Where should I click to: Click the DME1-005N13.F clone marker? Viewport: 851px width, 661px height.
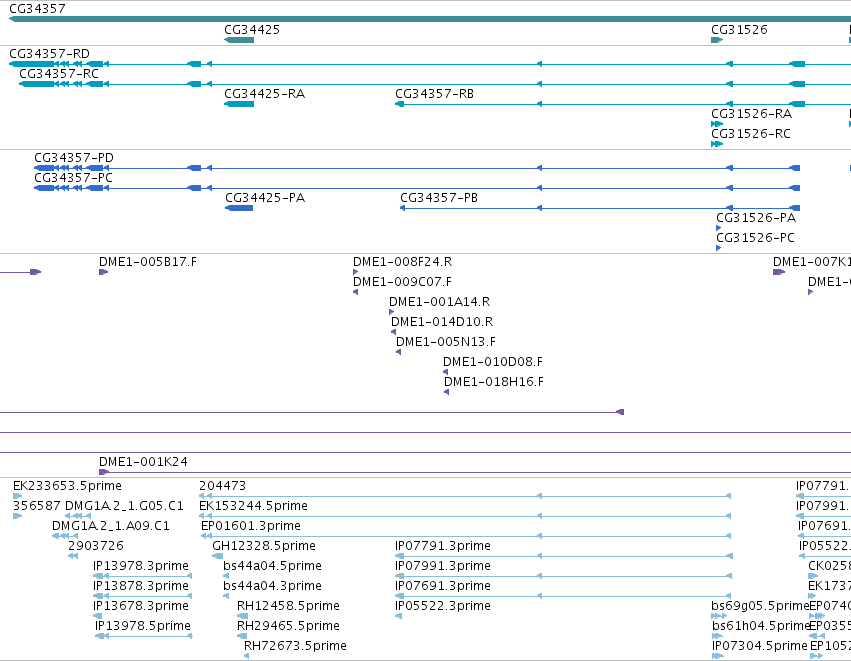pyautogui.click(x=398, y=352)
